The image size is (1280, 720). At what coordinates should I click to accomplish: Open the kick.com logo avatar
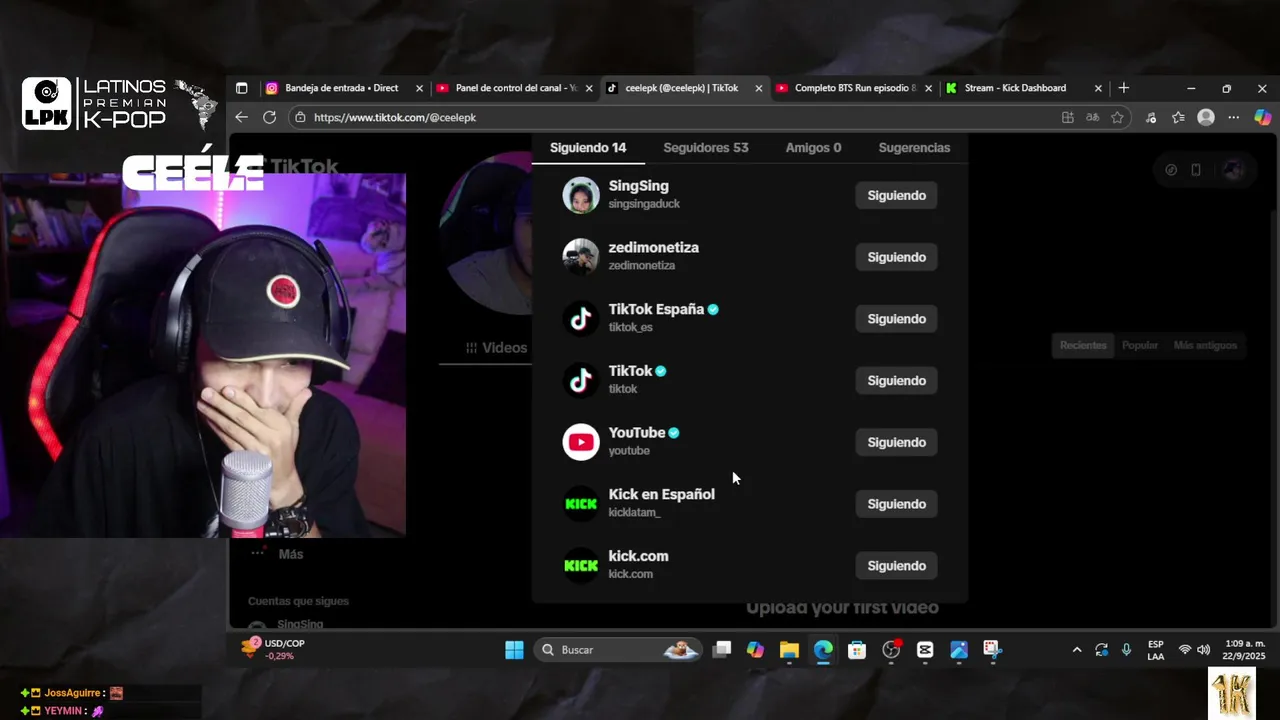(581, 566)
